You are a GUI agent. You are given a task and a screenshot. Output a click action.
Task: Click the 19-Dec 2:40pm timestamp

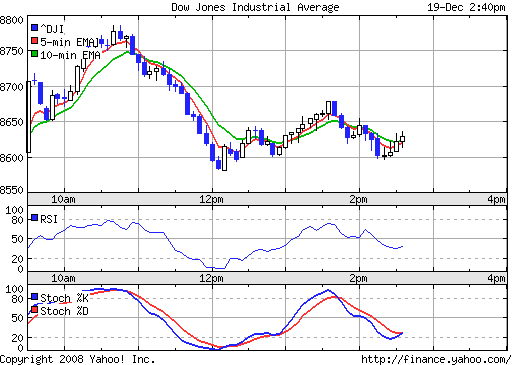coord(466,7)
